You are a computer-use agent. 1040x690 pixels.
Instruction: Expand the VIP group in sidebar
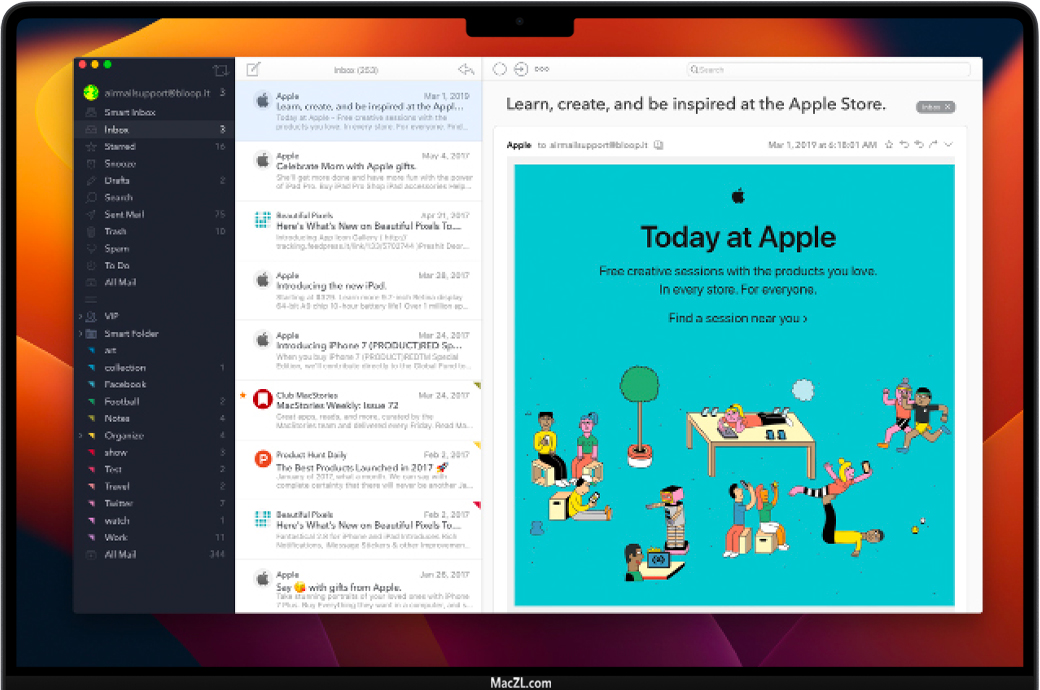pos(80,316)
